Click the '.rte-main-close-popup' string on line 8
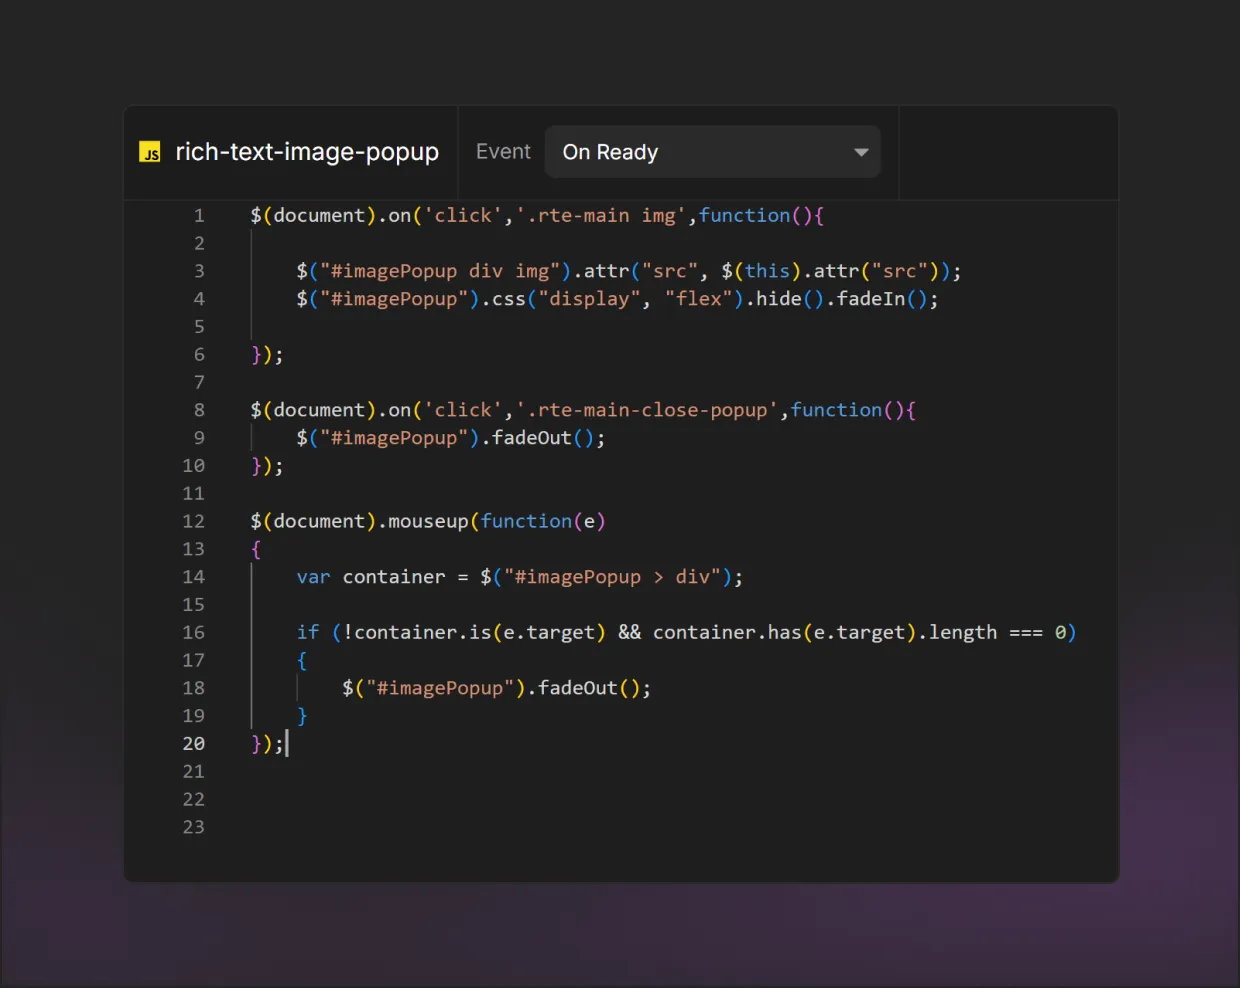The height and width of the screenshot is (988, 1240). [x=647, y=410]
